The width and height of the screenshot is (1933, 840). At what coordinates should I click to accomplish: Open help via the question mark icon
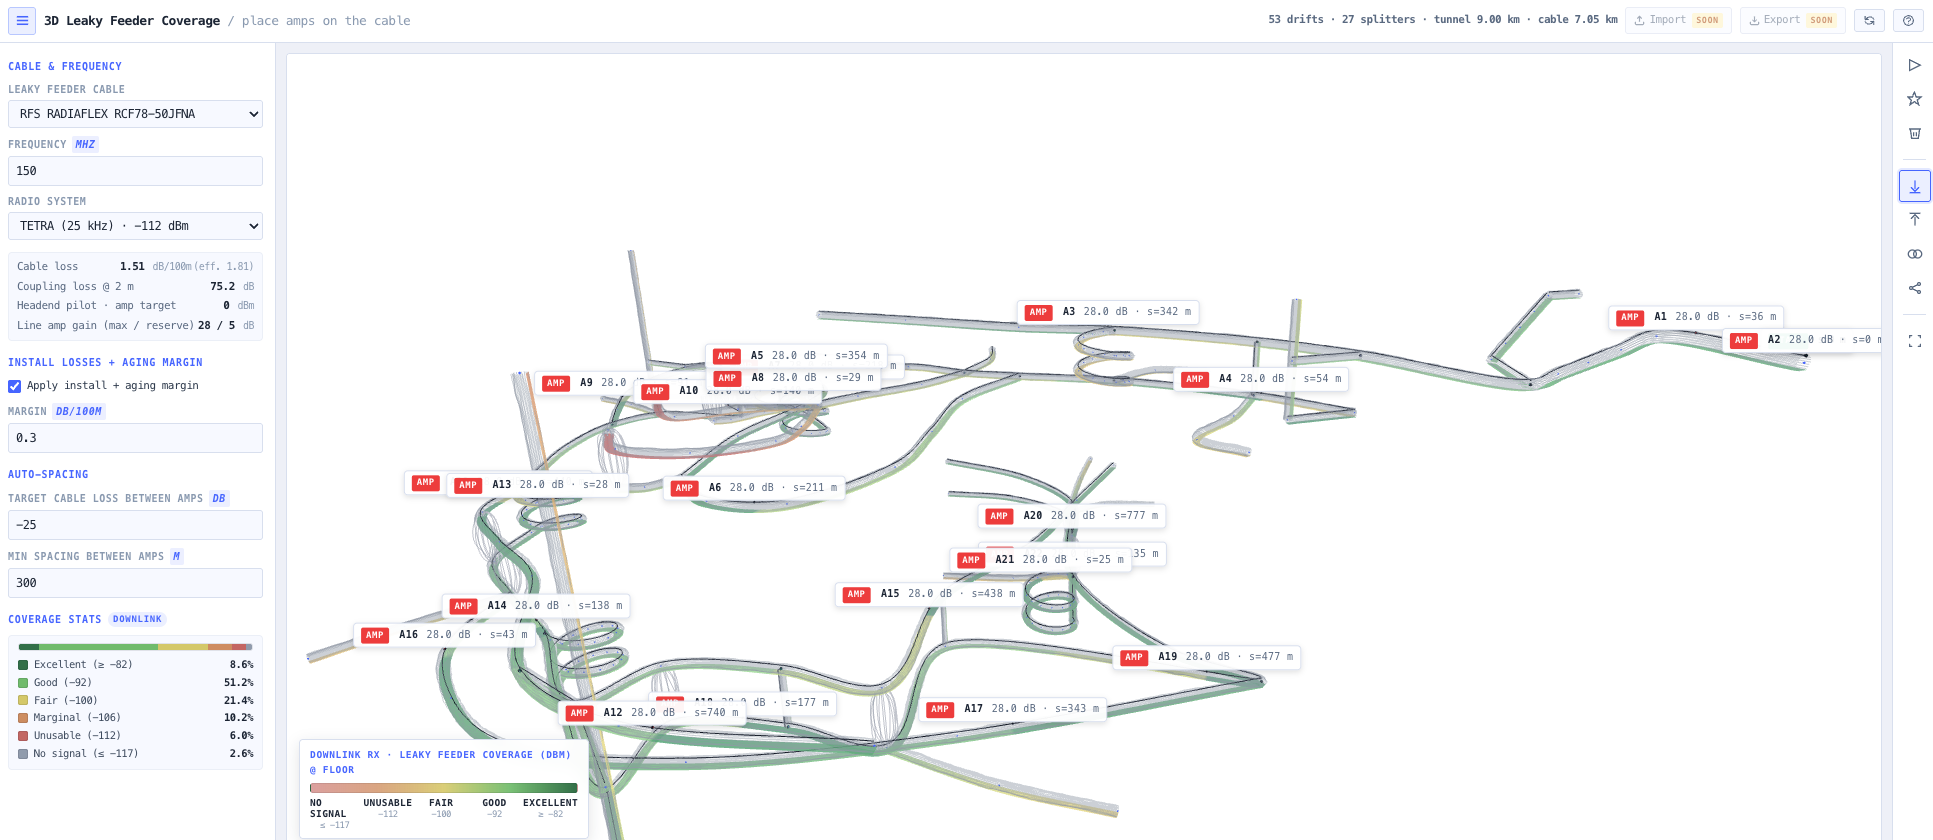pyautogui.click(x=1909, y=20)
